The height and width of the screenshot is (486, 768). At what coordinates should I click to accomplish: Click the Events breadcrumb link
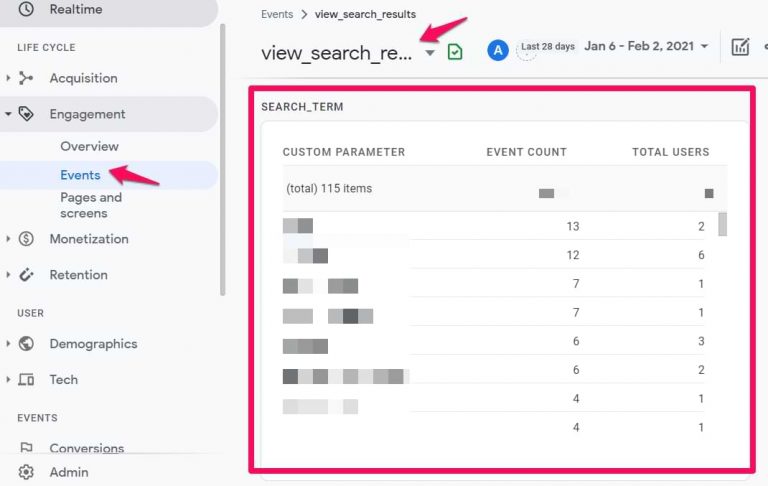point(277,15)
